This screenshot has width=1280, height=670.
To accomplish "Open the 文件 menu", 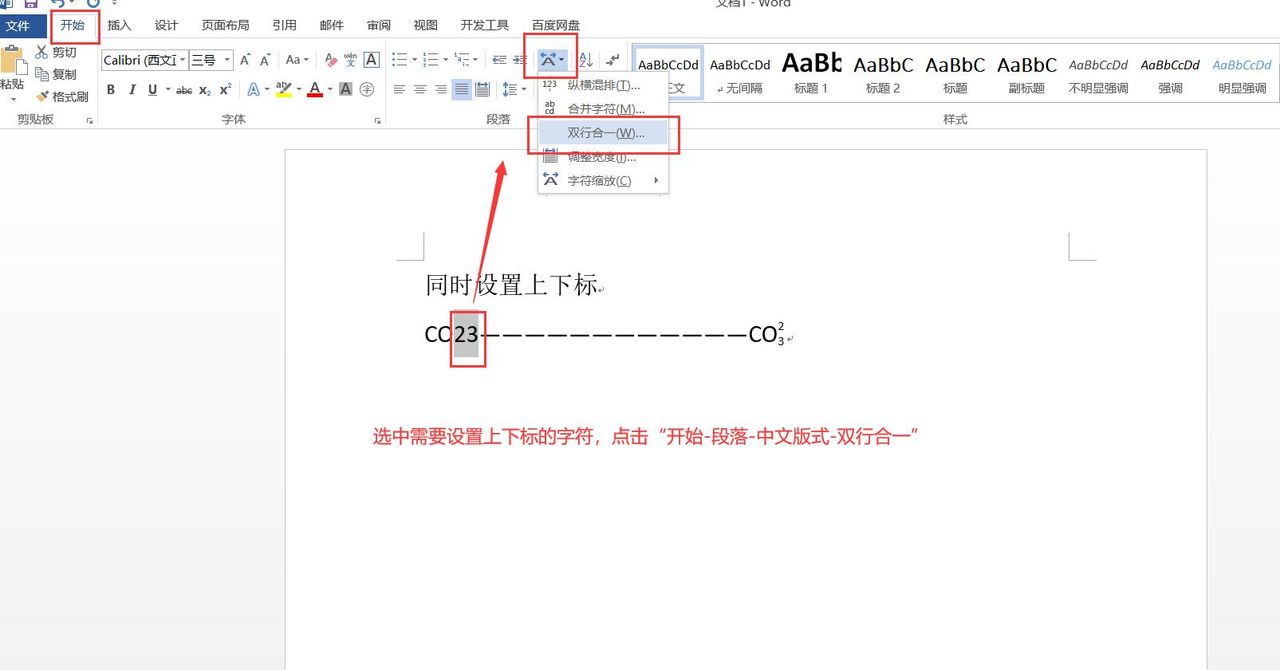I will (21, 25).
